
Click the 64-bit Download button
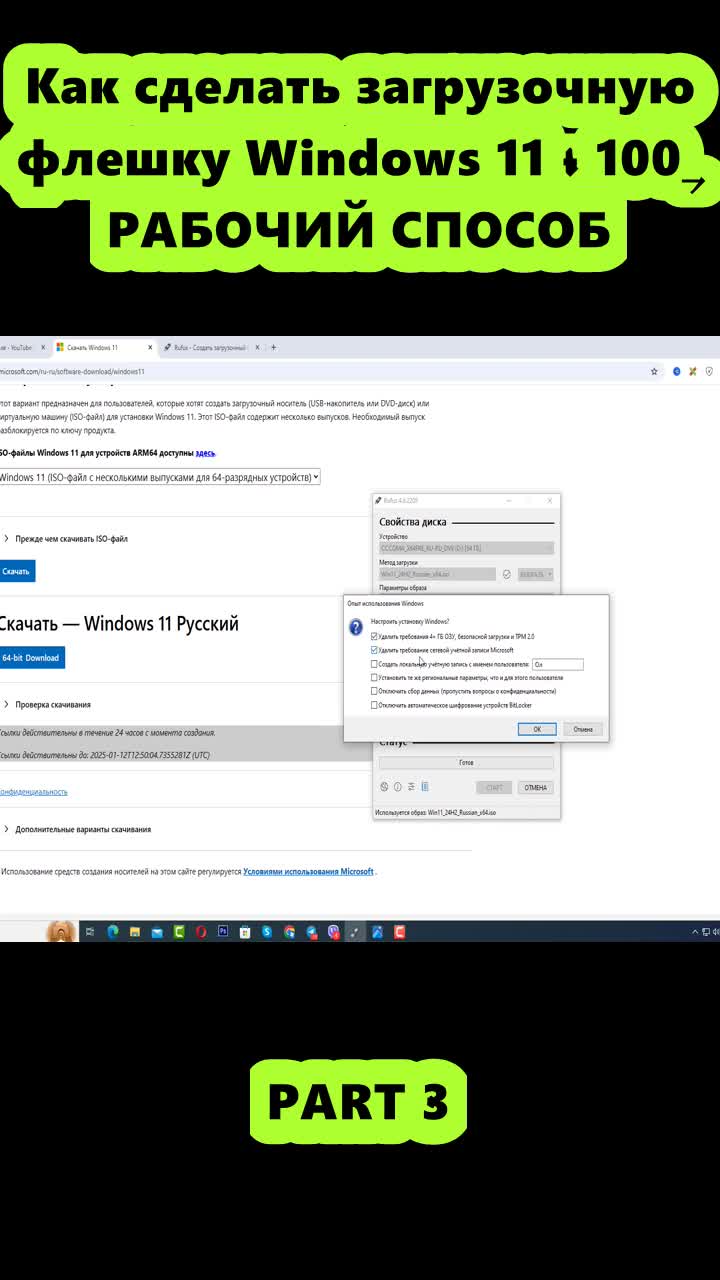pyautogui.click(x=31, y=658)
